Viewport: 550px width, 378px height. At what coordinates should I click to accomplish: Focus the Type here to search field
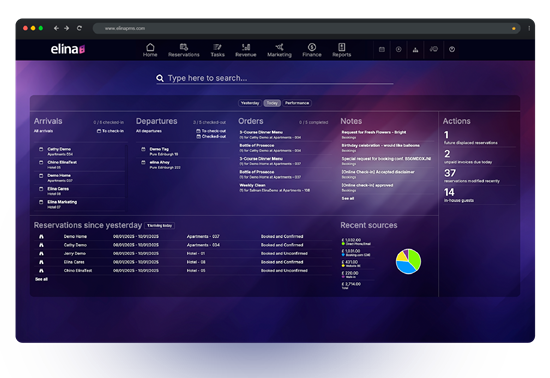(x=275, y=78)
